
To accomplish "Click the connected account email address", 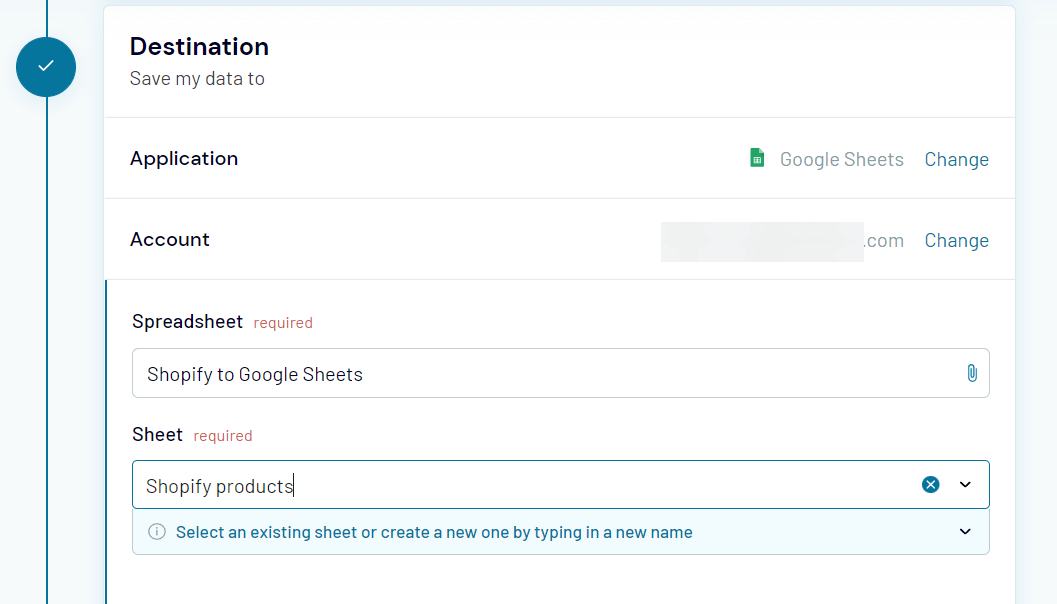I will point(781,240).
